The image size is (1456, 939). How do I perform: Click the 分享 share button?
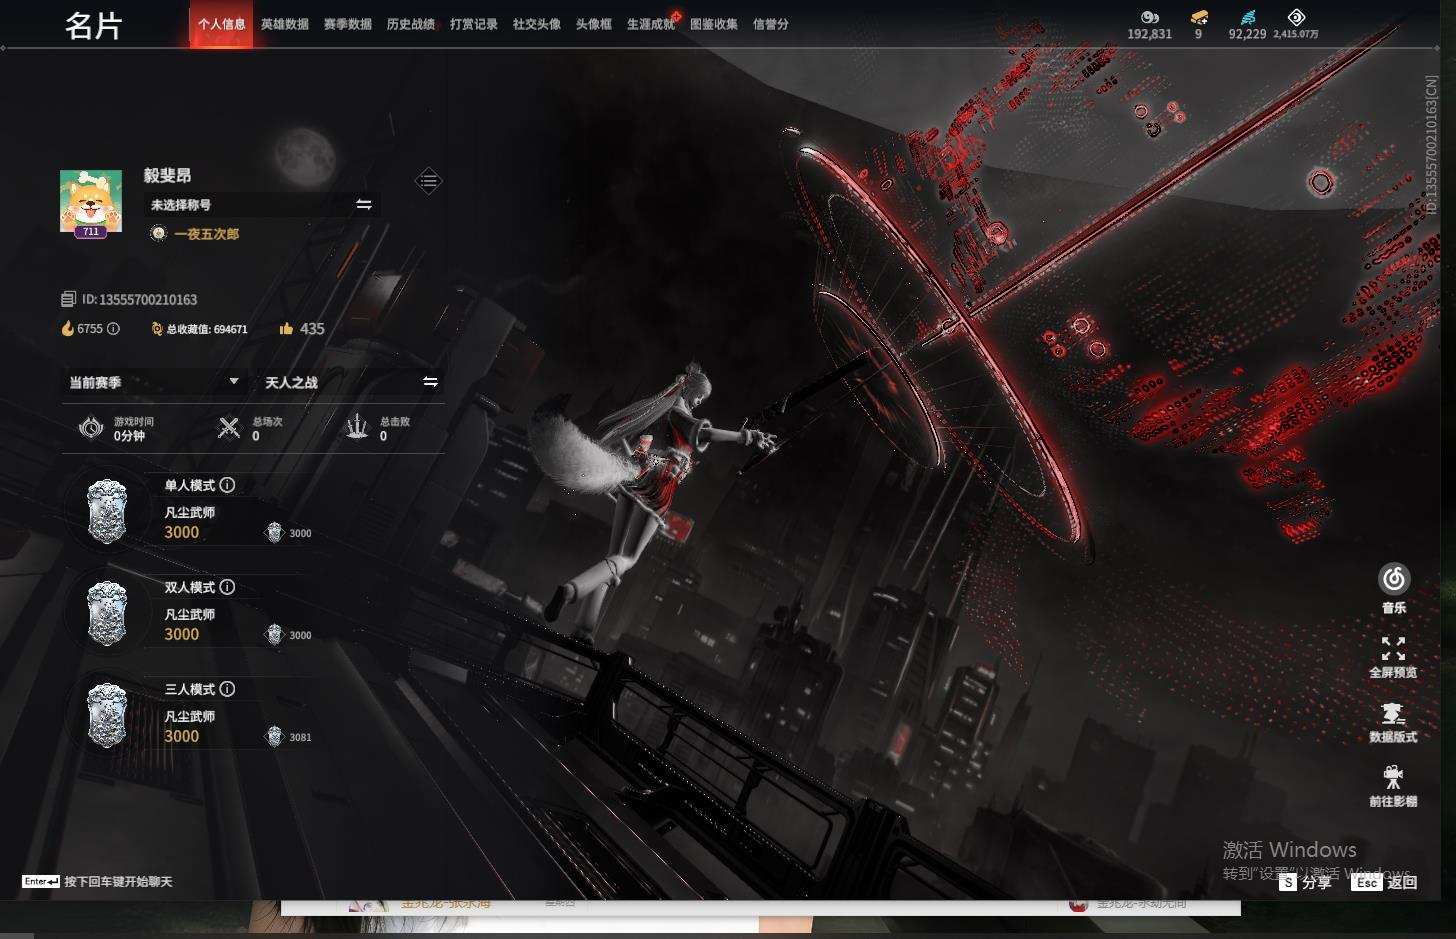pyautogui.click(x=1306, y=882)
